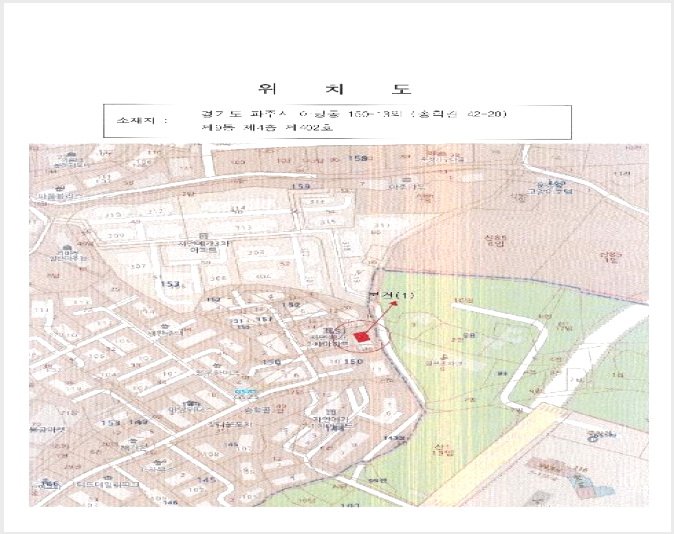Click the bold '159' lot number label
This screenshot has height=534, width=674.
301,186
